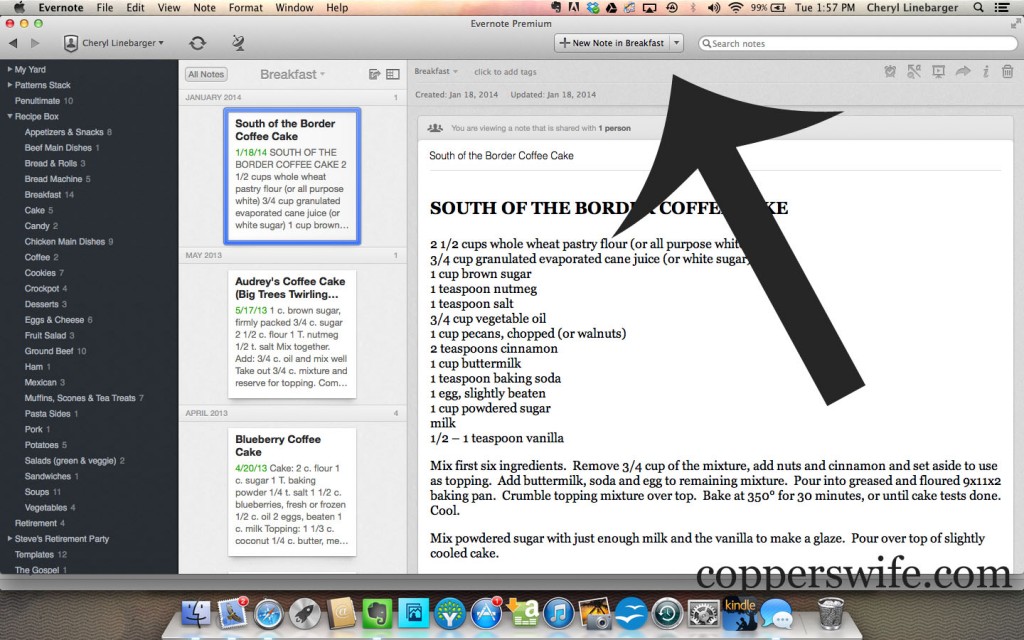
Task: Open the Evernote elephant menu bar icon
Action: click(556, 8)
